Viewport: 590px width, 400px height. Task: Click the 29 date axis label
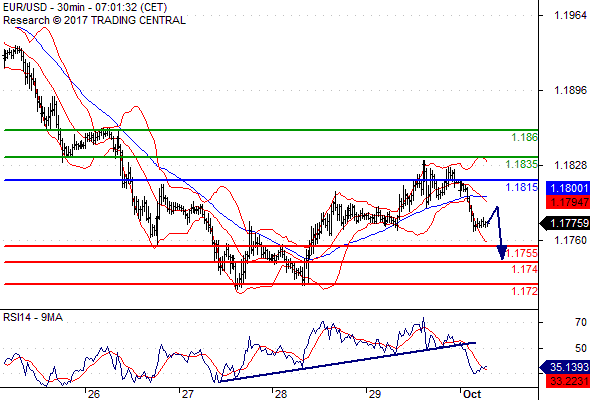374,394
